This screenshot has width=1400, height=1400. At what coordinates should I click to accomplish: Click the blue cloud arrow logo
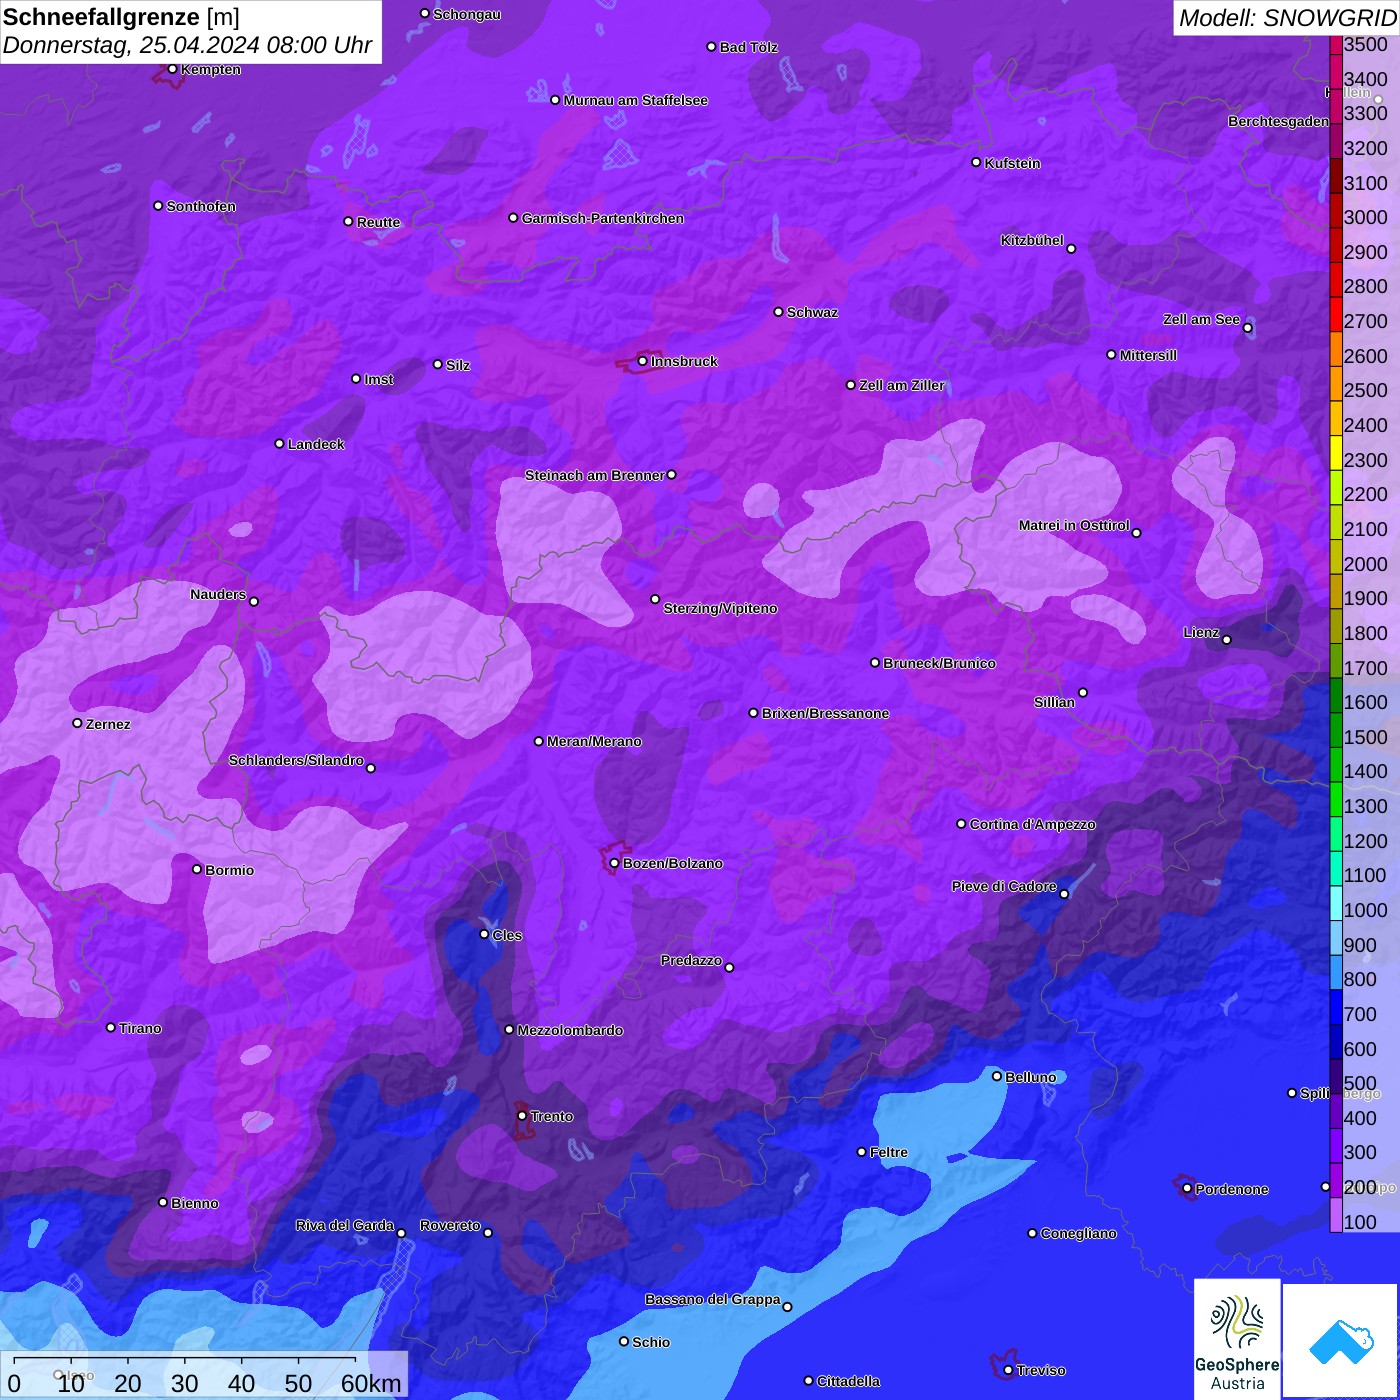pos(1341,1342)
